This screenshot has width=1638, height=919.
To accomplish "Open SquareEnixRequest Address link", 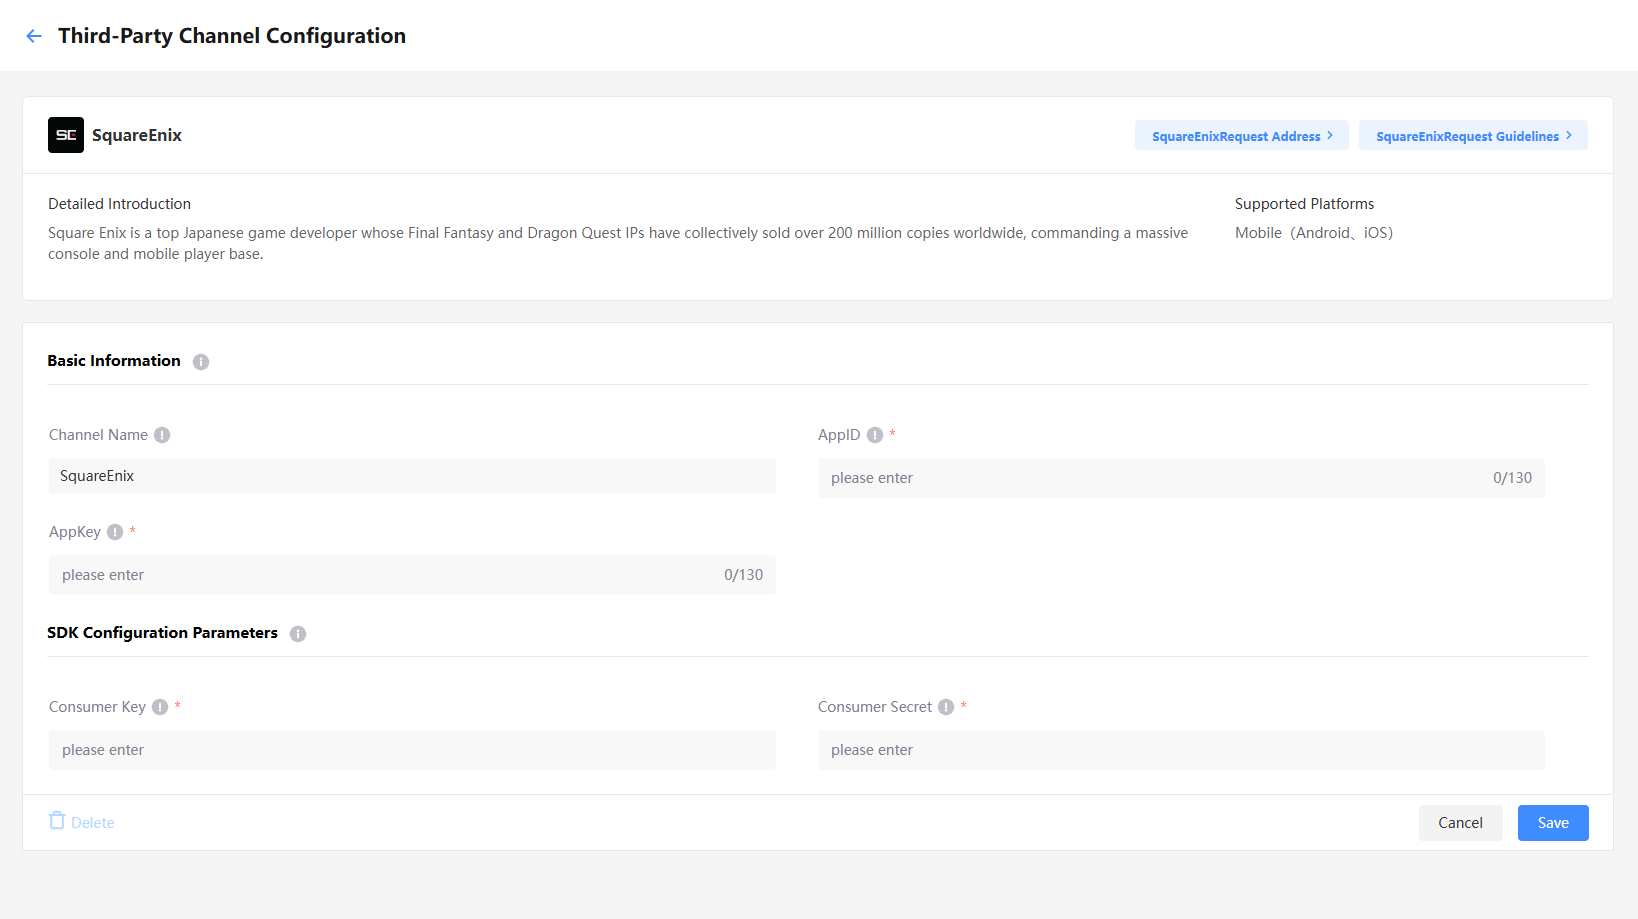I will (x=1242, y=136).
